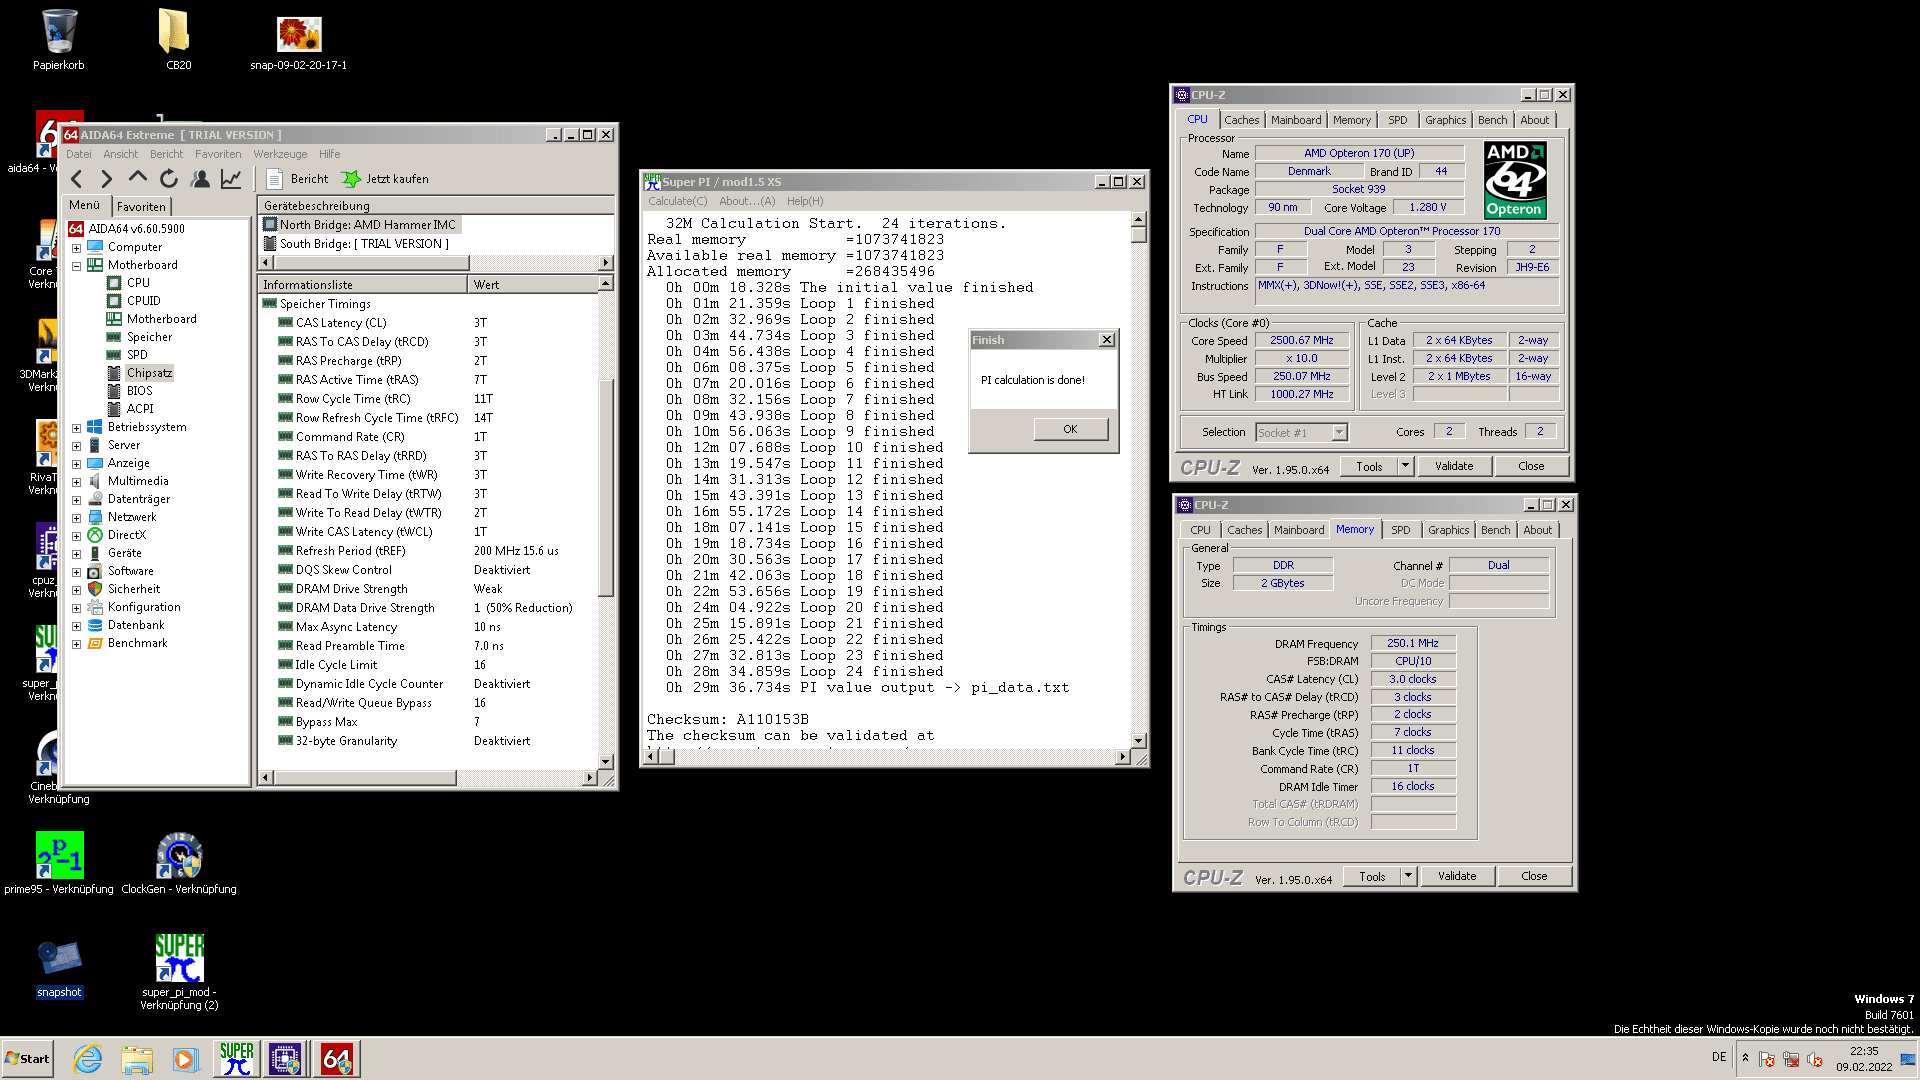Click the Bericht report toolbar button
The image size is (1920, 1080).
point(298,179)
